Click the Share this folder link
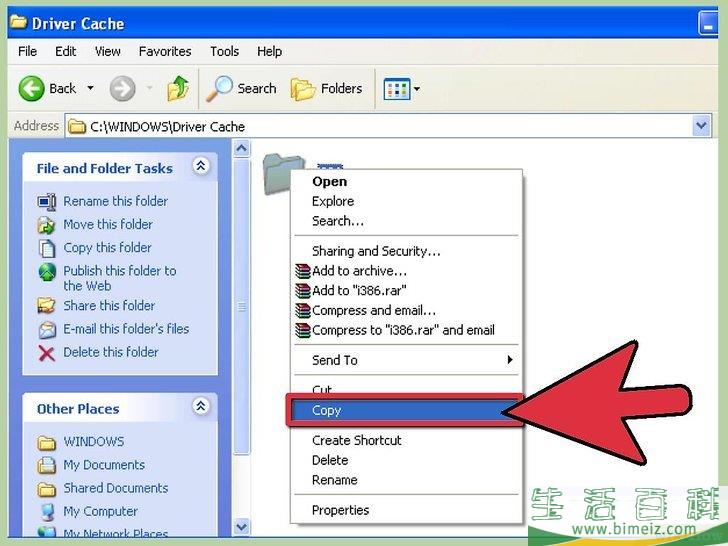The width and height of the screenshot is (728, 546). coord(109,306)
